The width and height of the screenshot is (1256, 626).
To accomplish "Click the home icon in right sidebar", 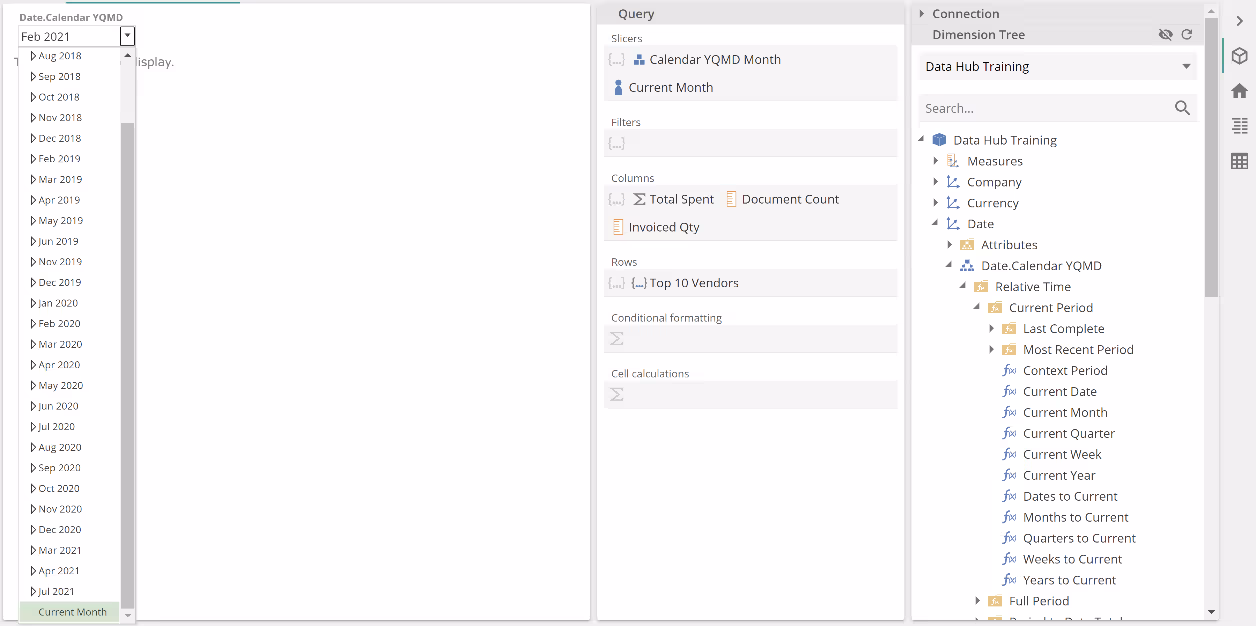I will click(1239, 91).
